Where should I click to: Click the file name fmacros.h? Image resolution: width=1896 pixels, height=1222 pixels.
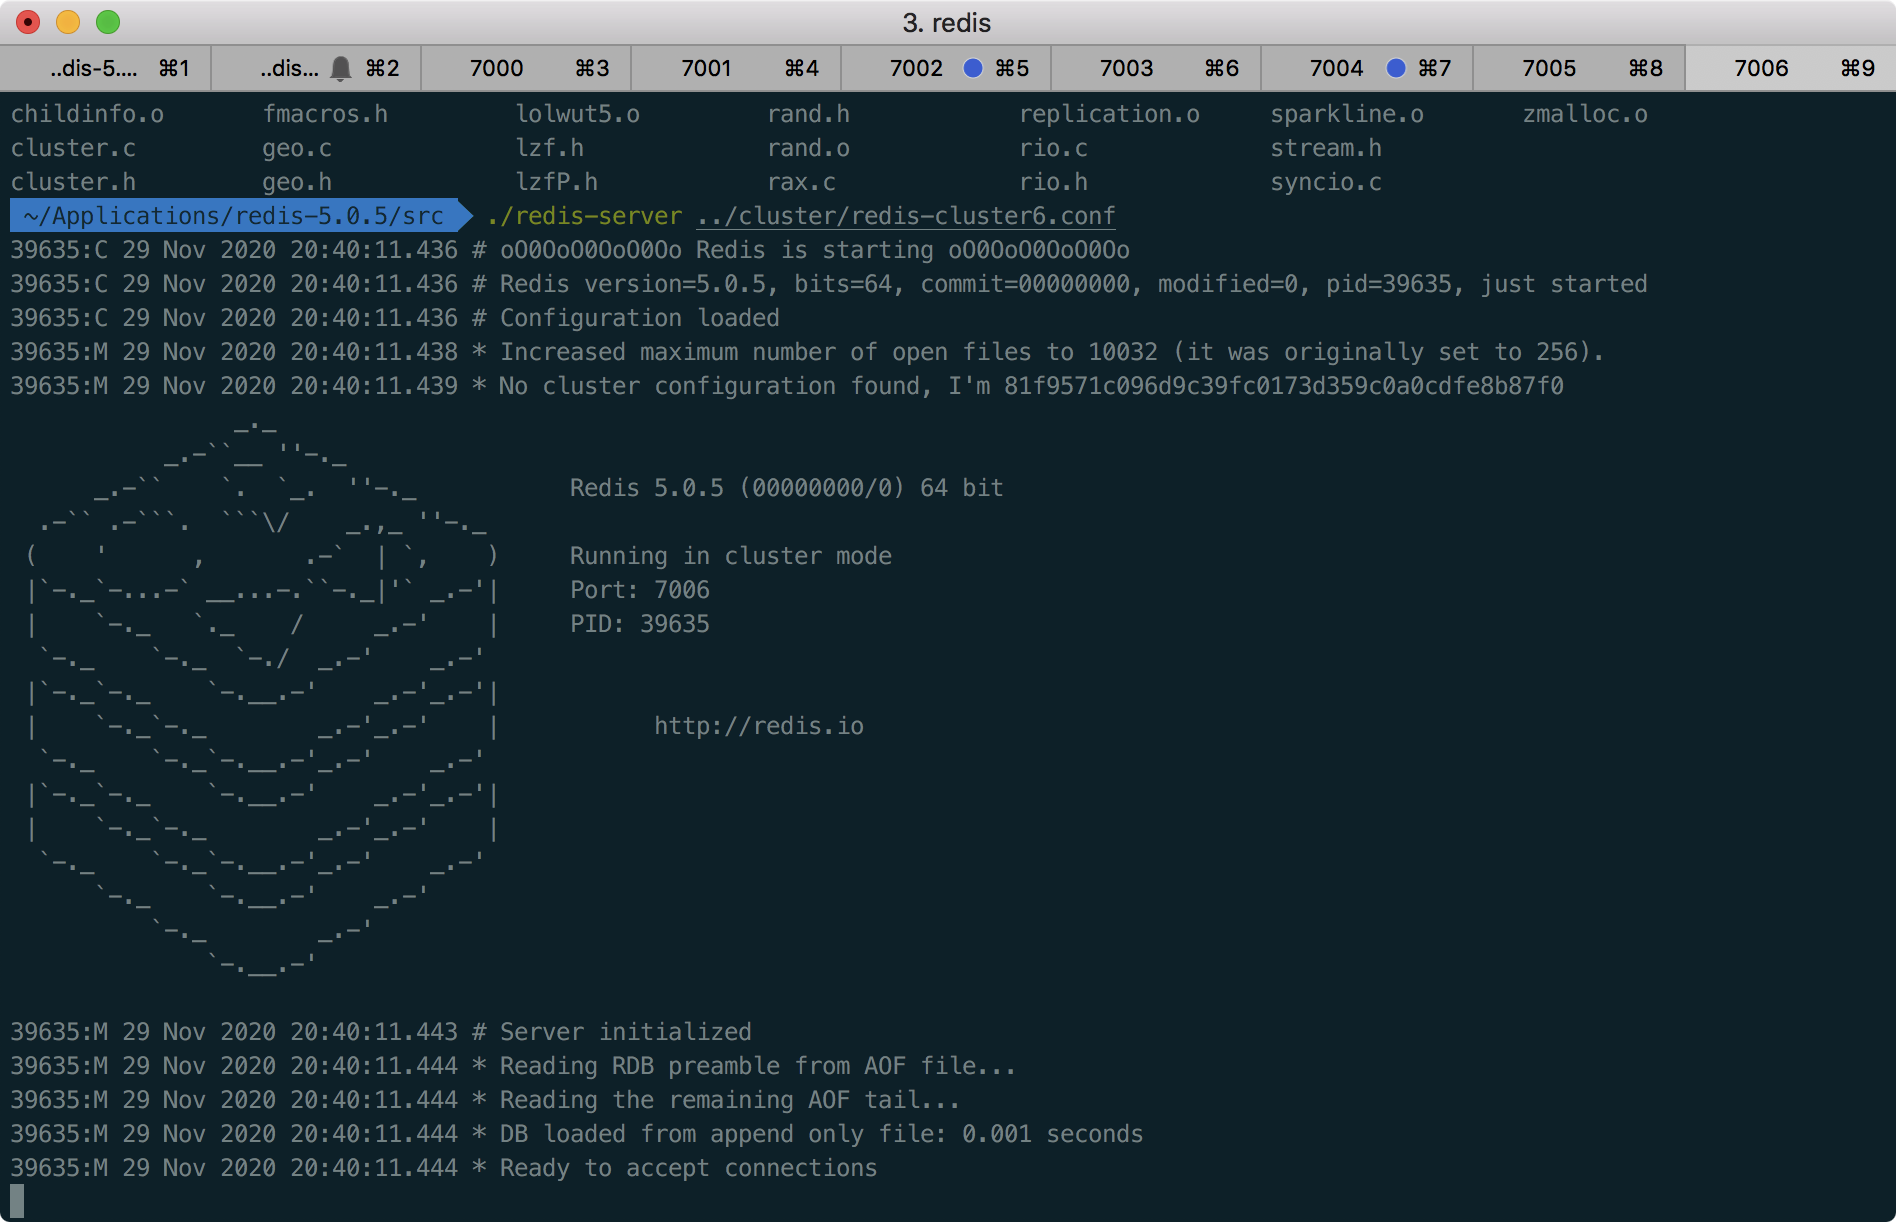[x=325, y=114]
